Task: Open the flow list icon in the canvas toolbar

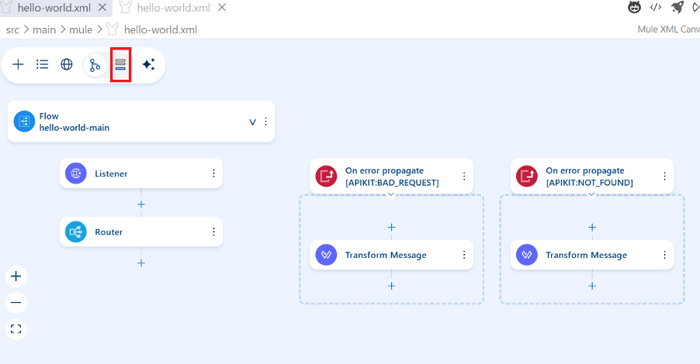Action: click(42, 64)
